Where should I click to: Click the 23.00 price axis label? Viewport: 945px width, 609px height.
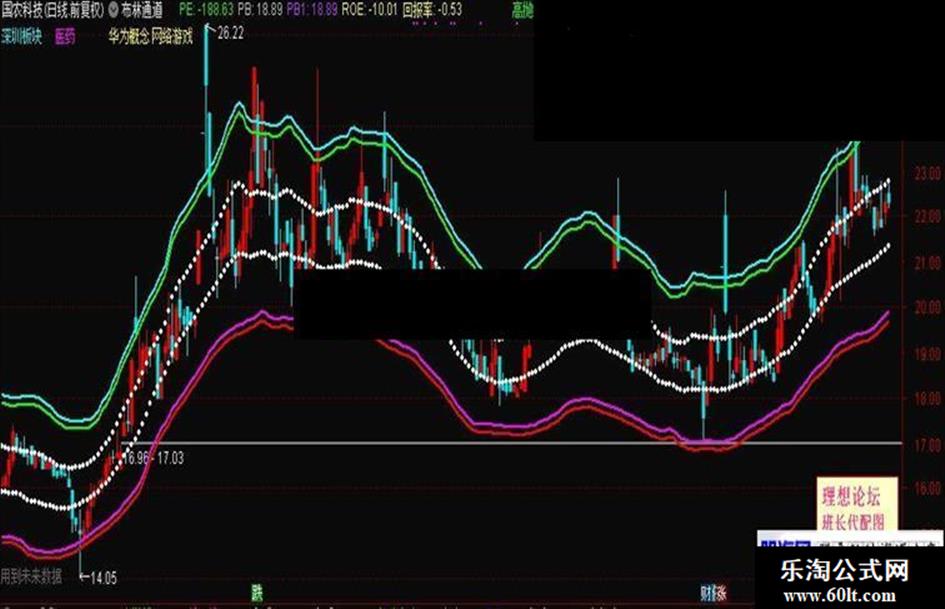(x=927, y=174)
